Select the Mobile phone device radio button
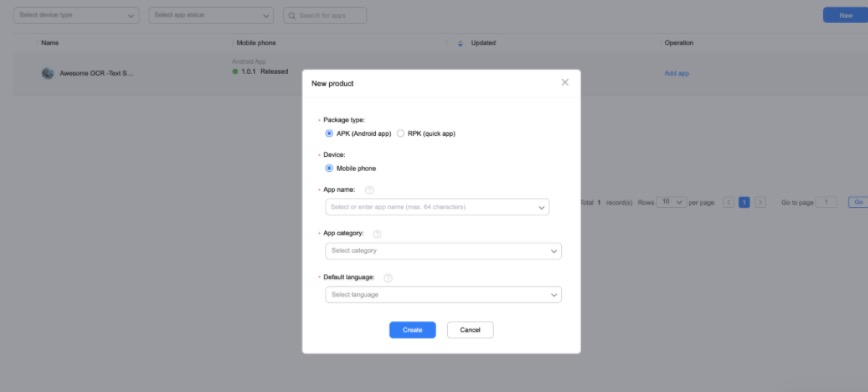This screenshot has height=392, width=868. coord(329,168)
